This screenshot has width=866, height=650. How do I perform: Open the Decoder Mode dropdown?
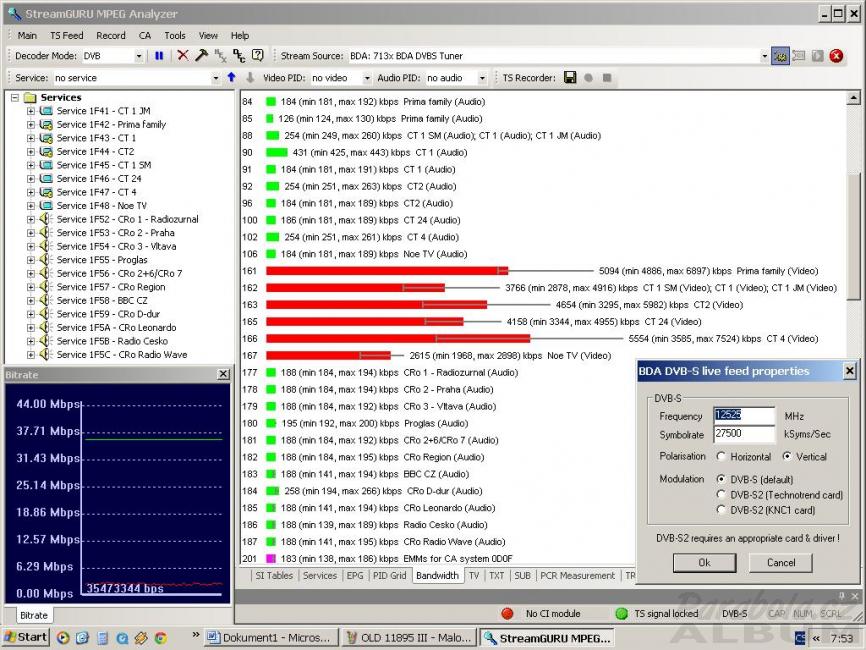pos(139,56)
